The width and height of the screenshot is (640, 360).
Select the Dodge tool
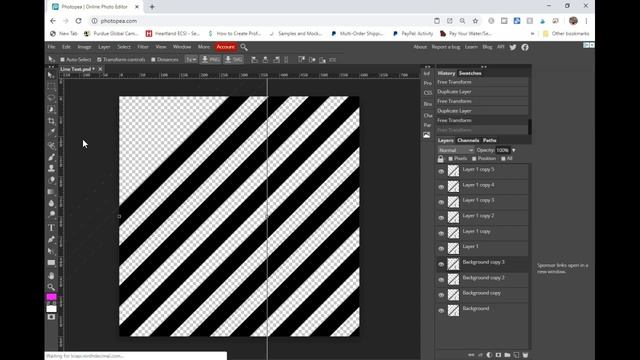coord(51,214)
